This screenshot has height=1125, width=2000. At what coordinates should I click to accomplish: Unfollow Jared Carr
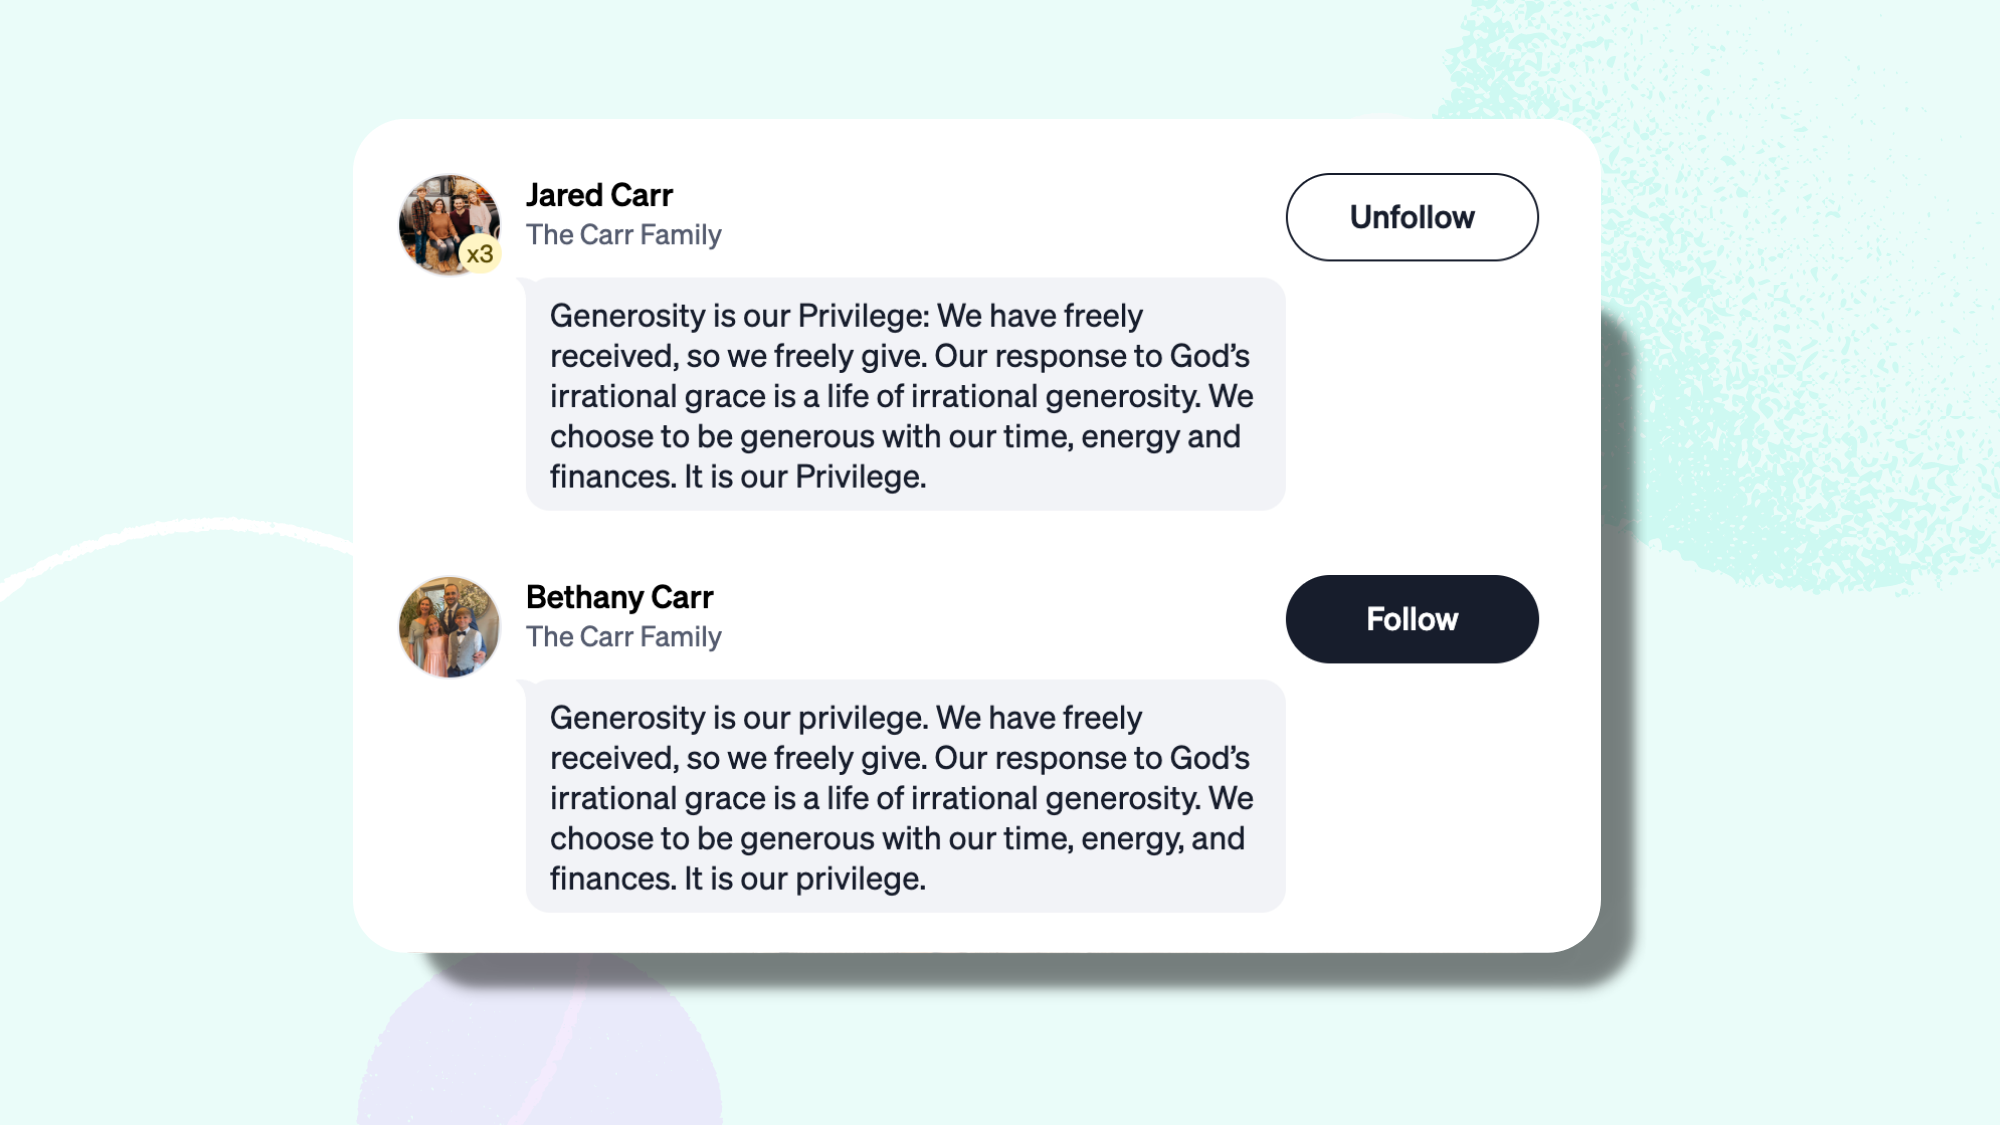pyautogui.click(x=1412, y=217)
